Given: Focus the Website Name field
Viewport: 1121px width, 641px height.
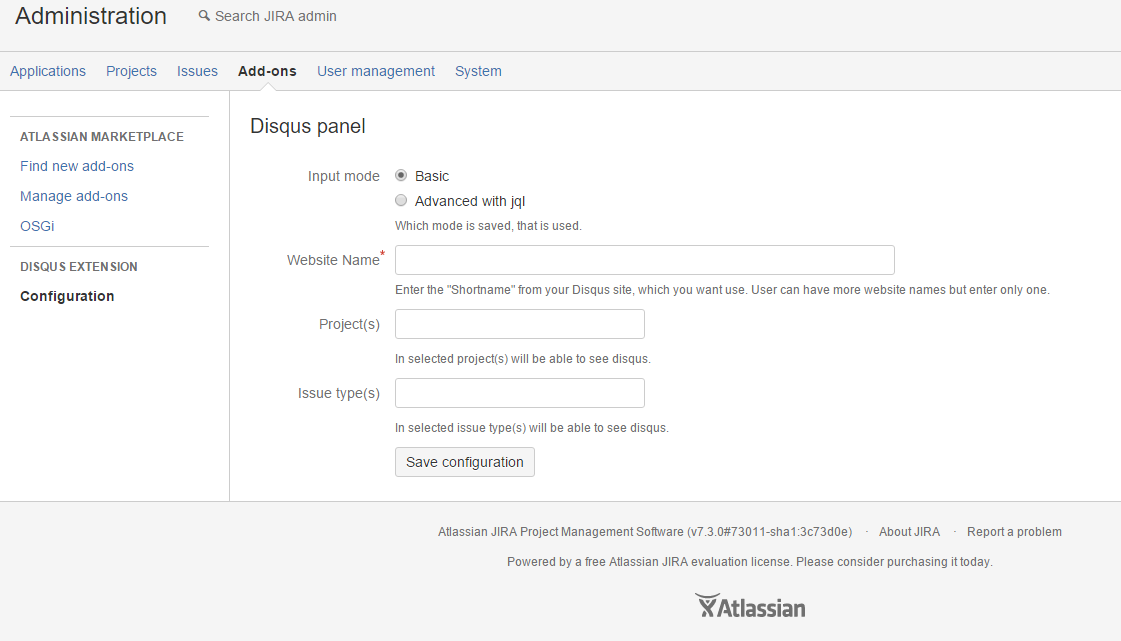Looking at the screenshot, I should pyautogui.click(x=645, y=260).
